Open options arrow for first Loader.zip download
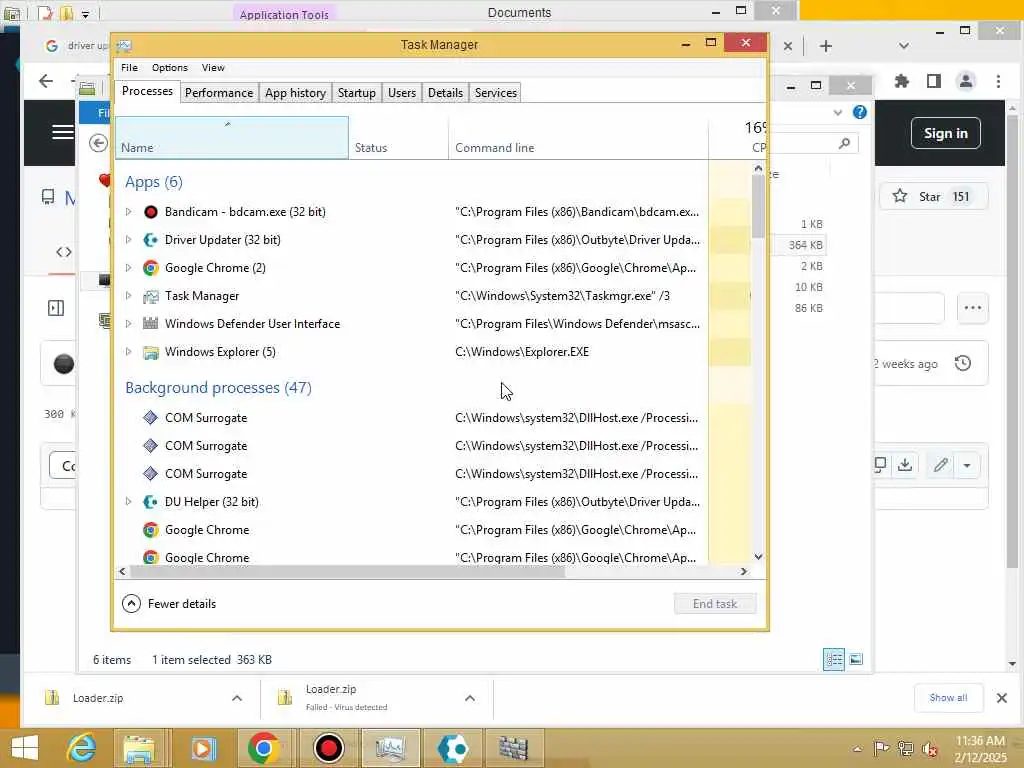The height and width of the screenshot is (768, 1024). click(x=237, y=698)
